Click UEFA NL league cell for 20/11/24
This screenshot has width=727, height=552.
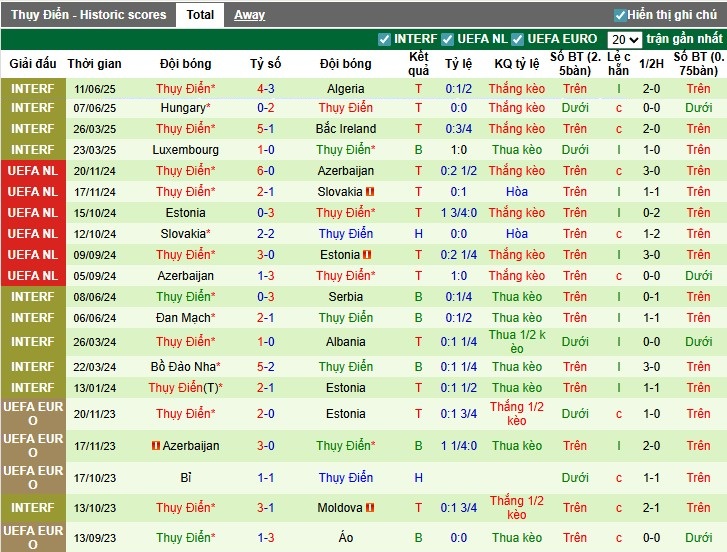(x=33, y=171)
